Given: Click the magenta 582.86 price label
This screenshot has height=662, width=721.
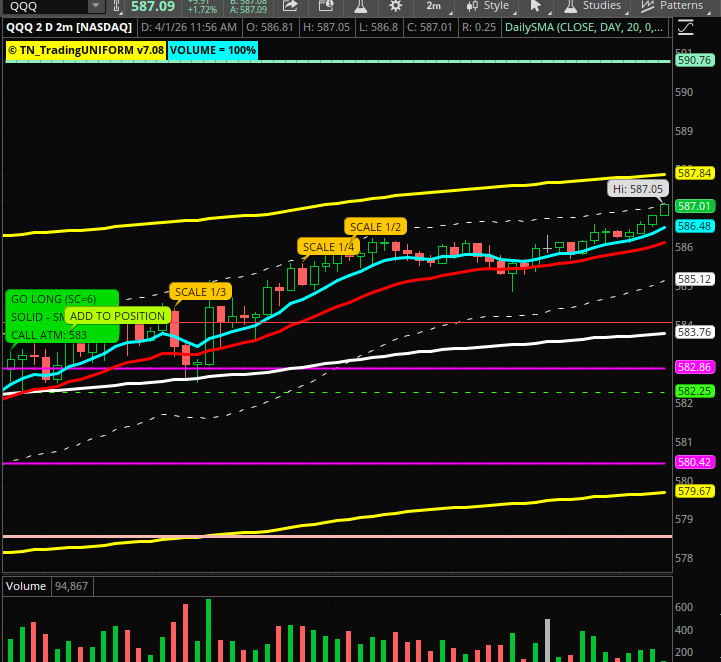Looking at the screenshot, I should [694, 367].
